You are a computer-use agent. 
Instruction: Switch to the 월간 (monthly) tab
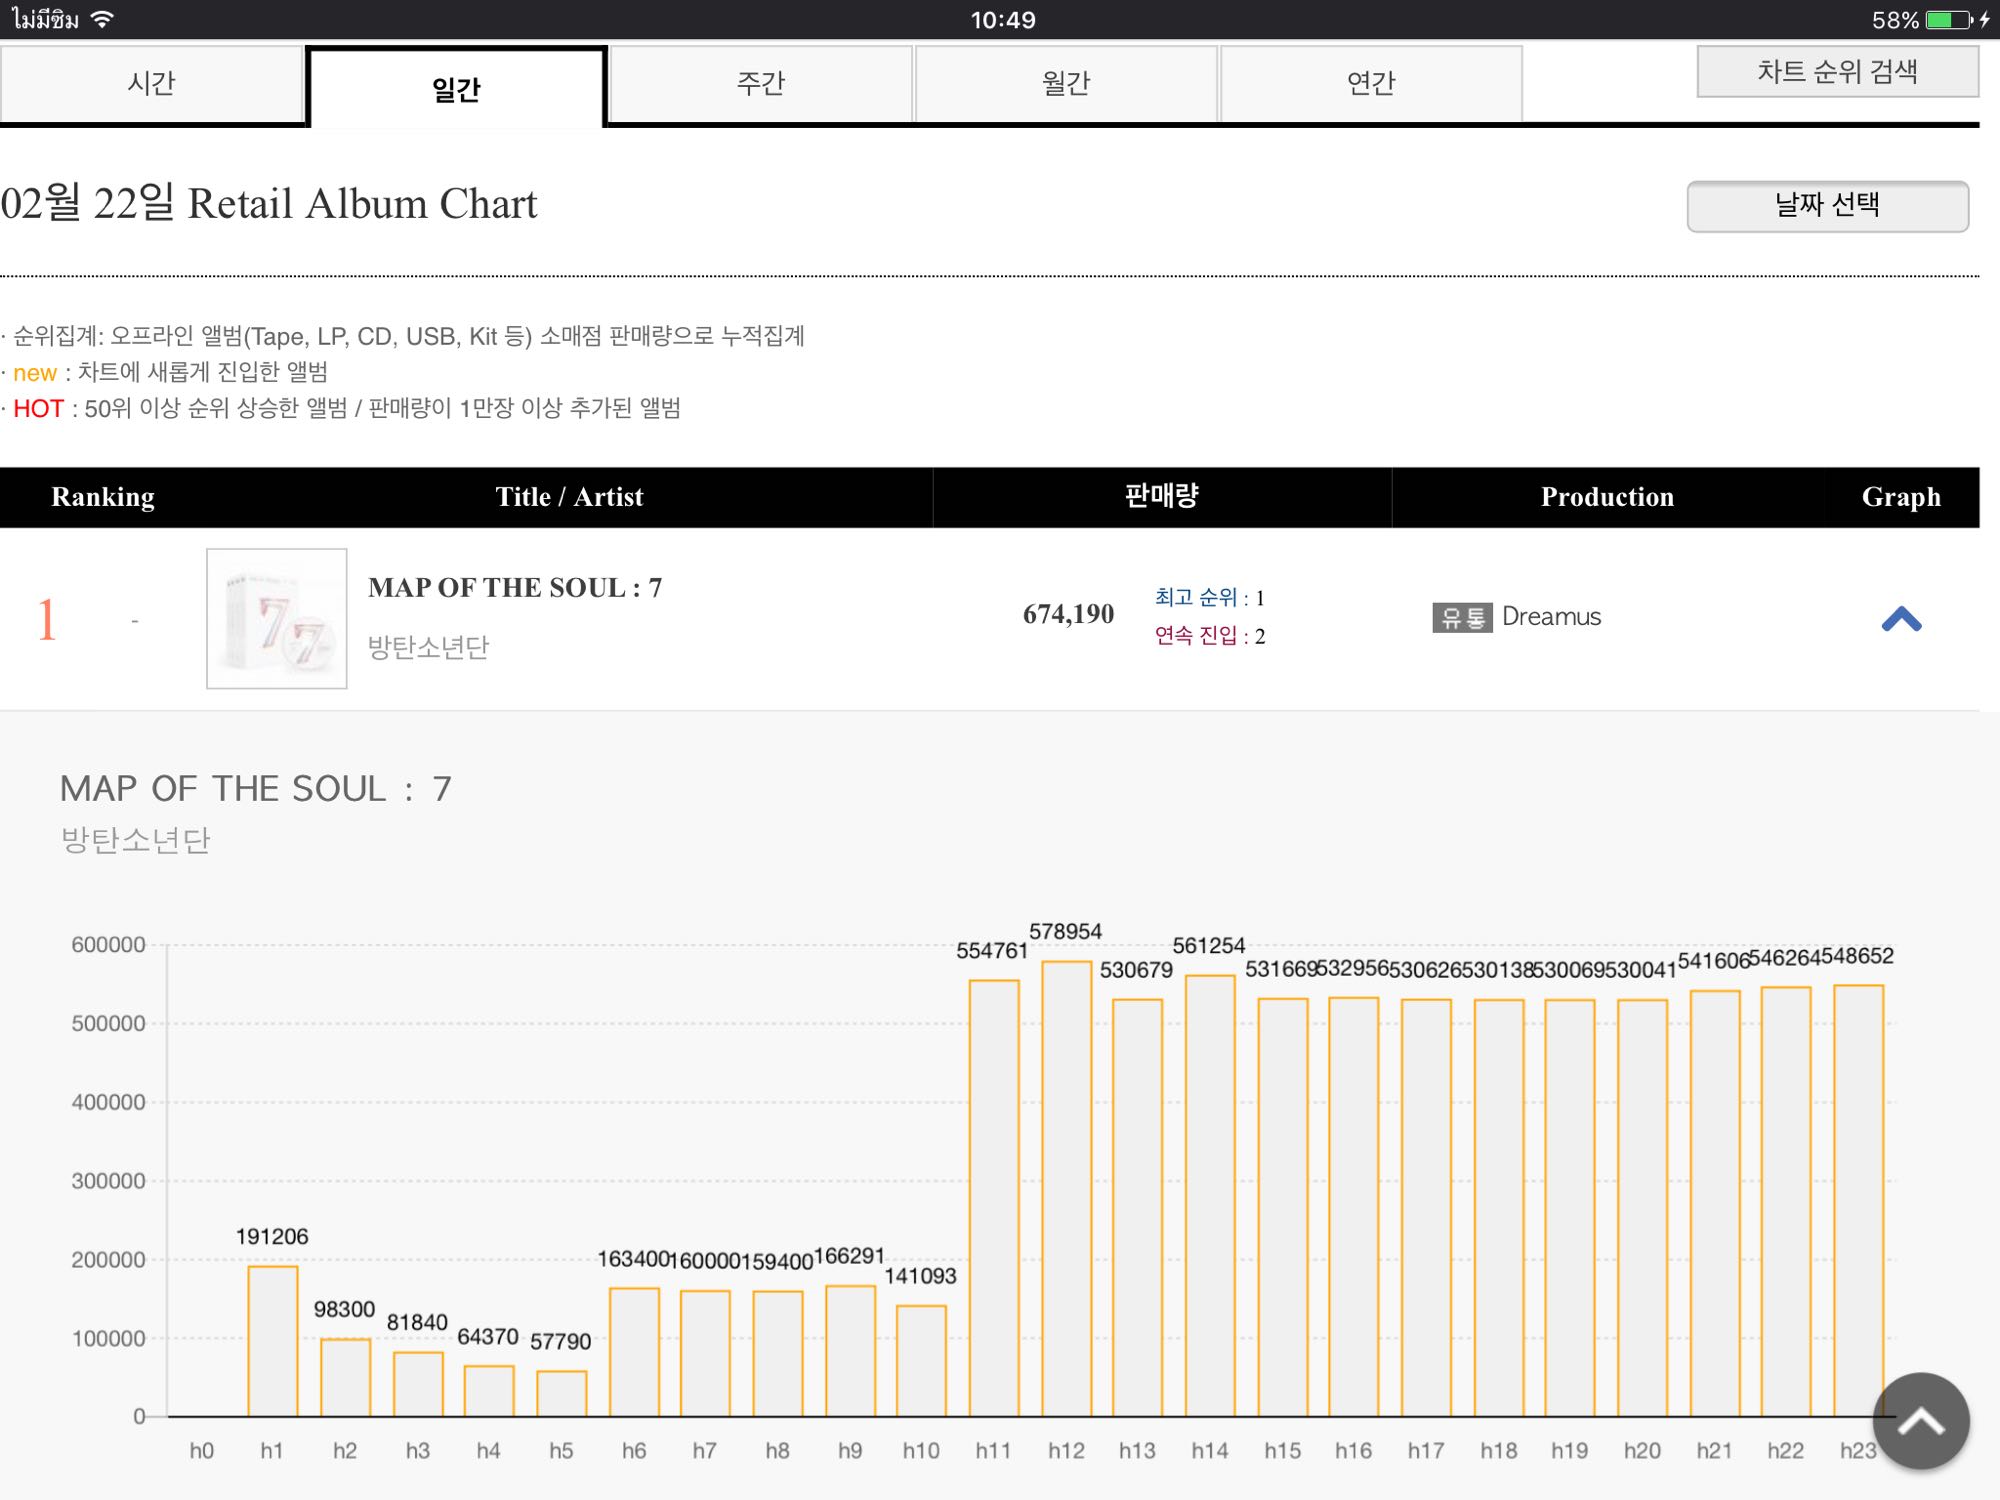pyautogui.click(x=1066, y=83)
